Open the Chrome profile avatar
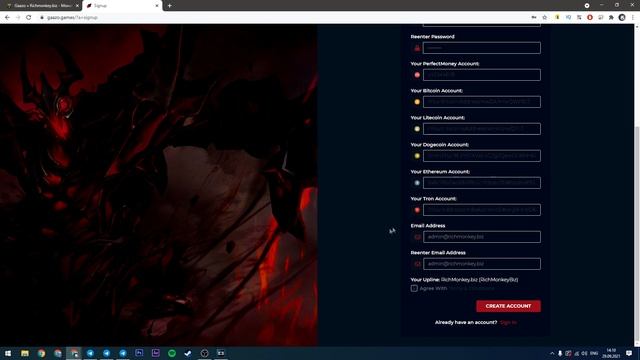The height and width of the screenshot is (360, 640). [x=622, y=18]
